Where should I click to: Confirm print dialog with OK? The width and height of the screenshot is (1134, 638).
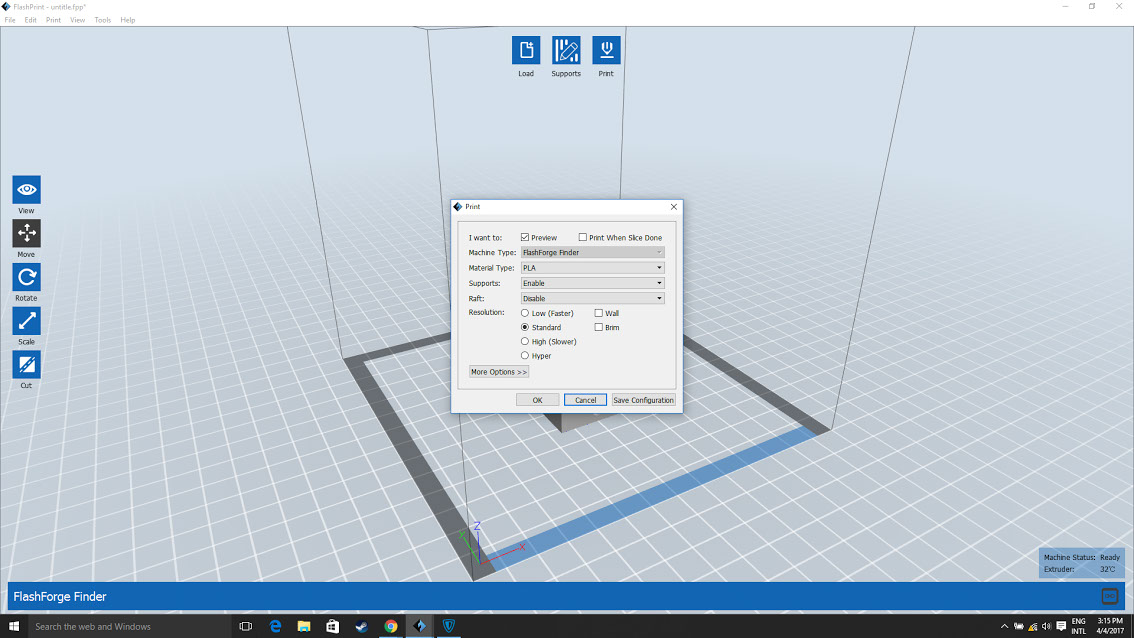(x=537, y=400)
